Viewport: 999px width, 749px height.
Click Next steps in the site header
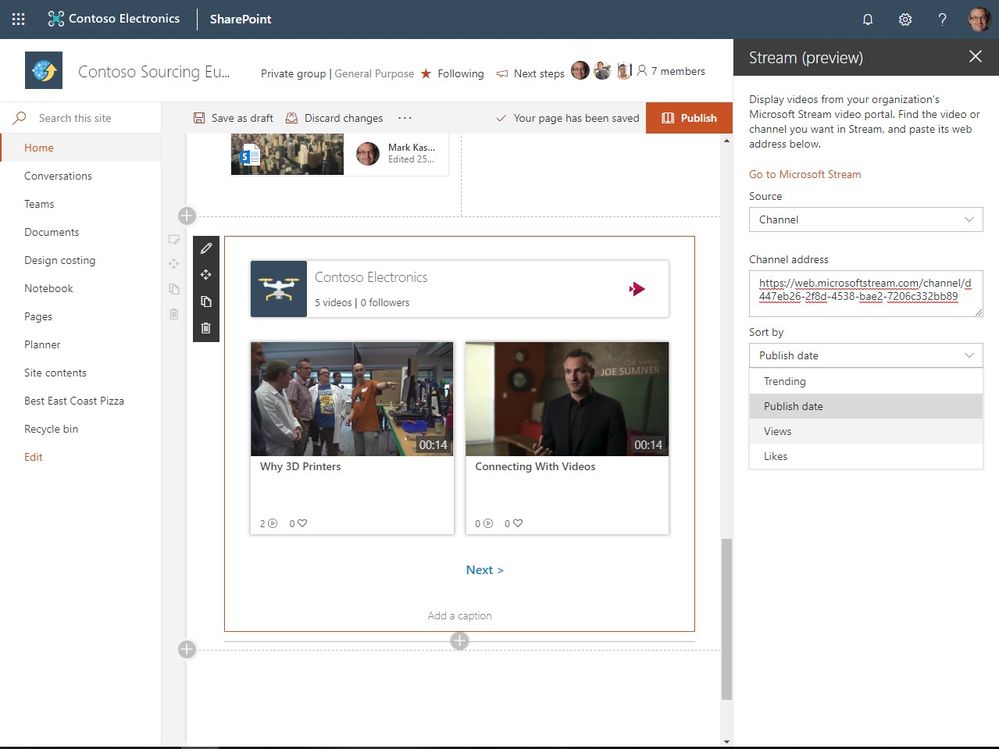pyautogui.click(x=530, y=74)
